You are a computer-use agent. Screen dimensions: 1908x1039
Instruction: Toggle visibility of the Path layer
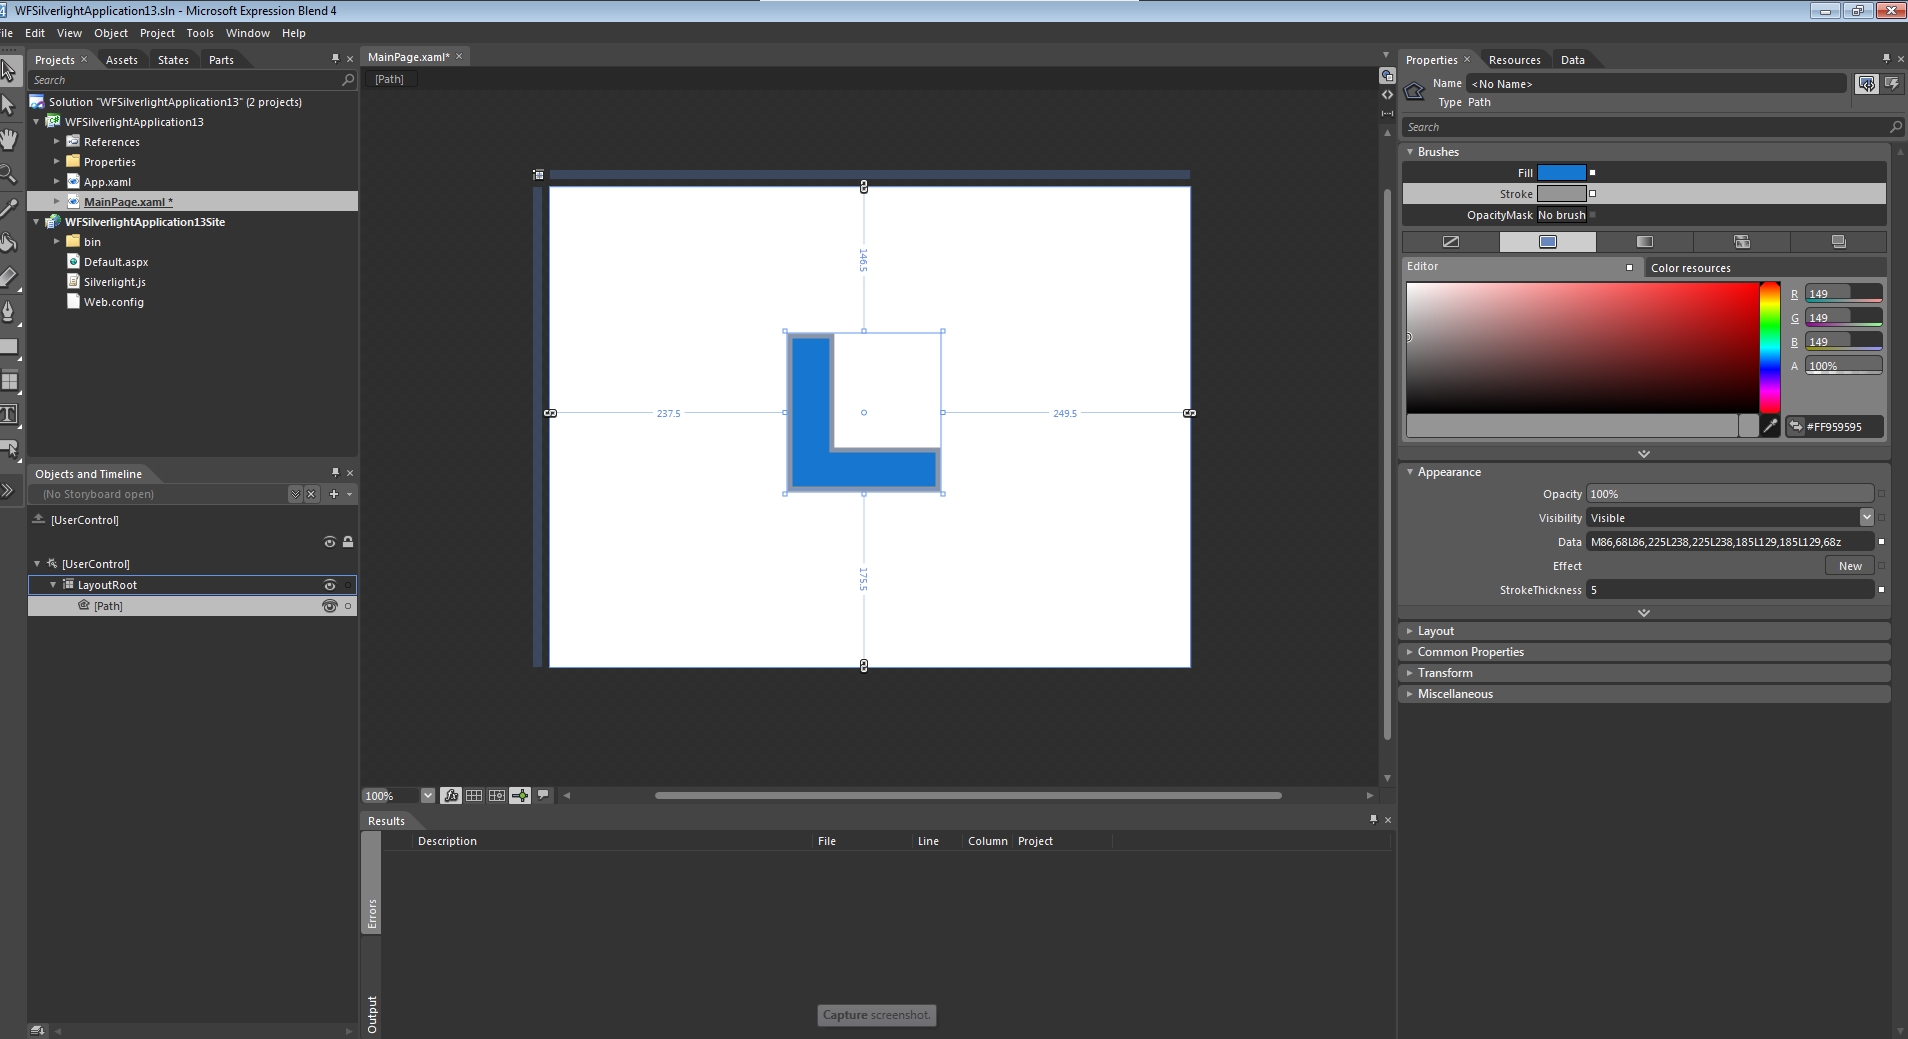pos(329,606)
